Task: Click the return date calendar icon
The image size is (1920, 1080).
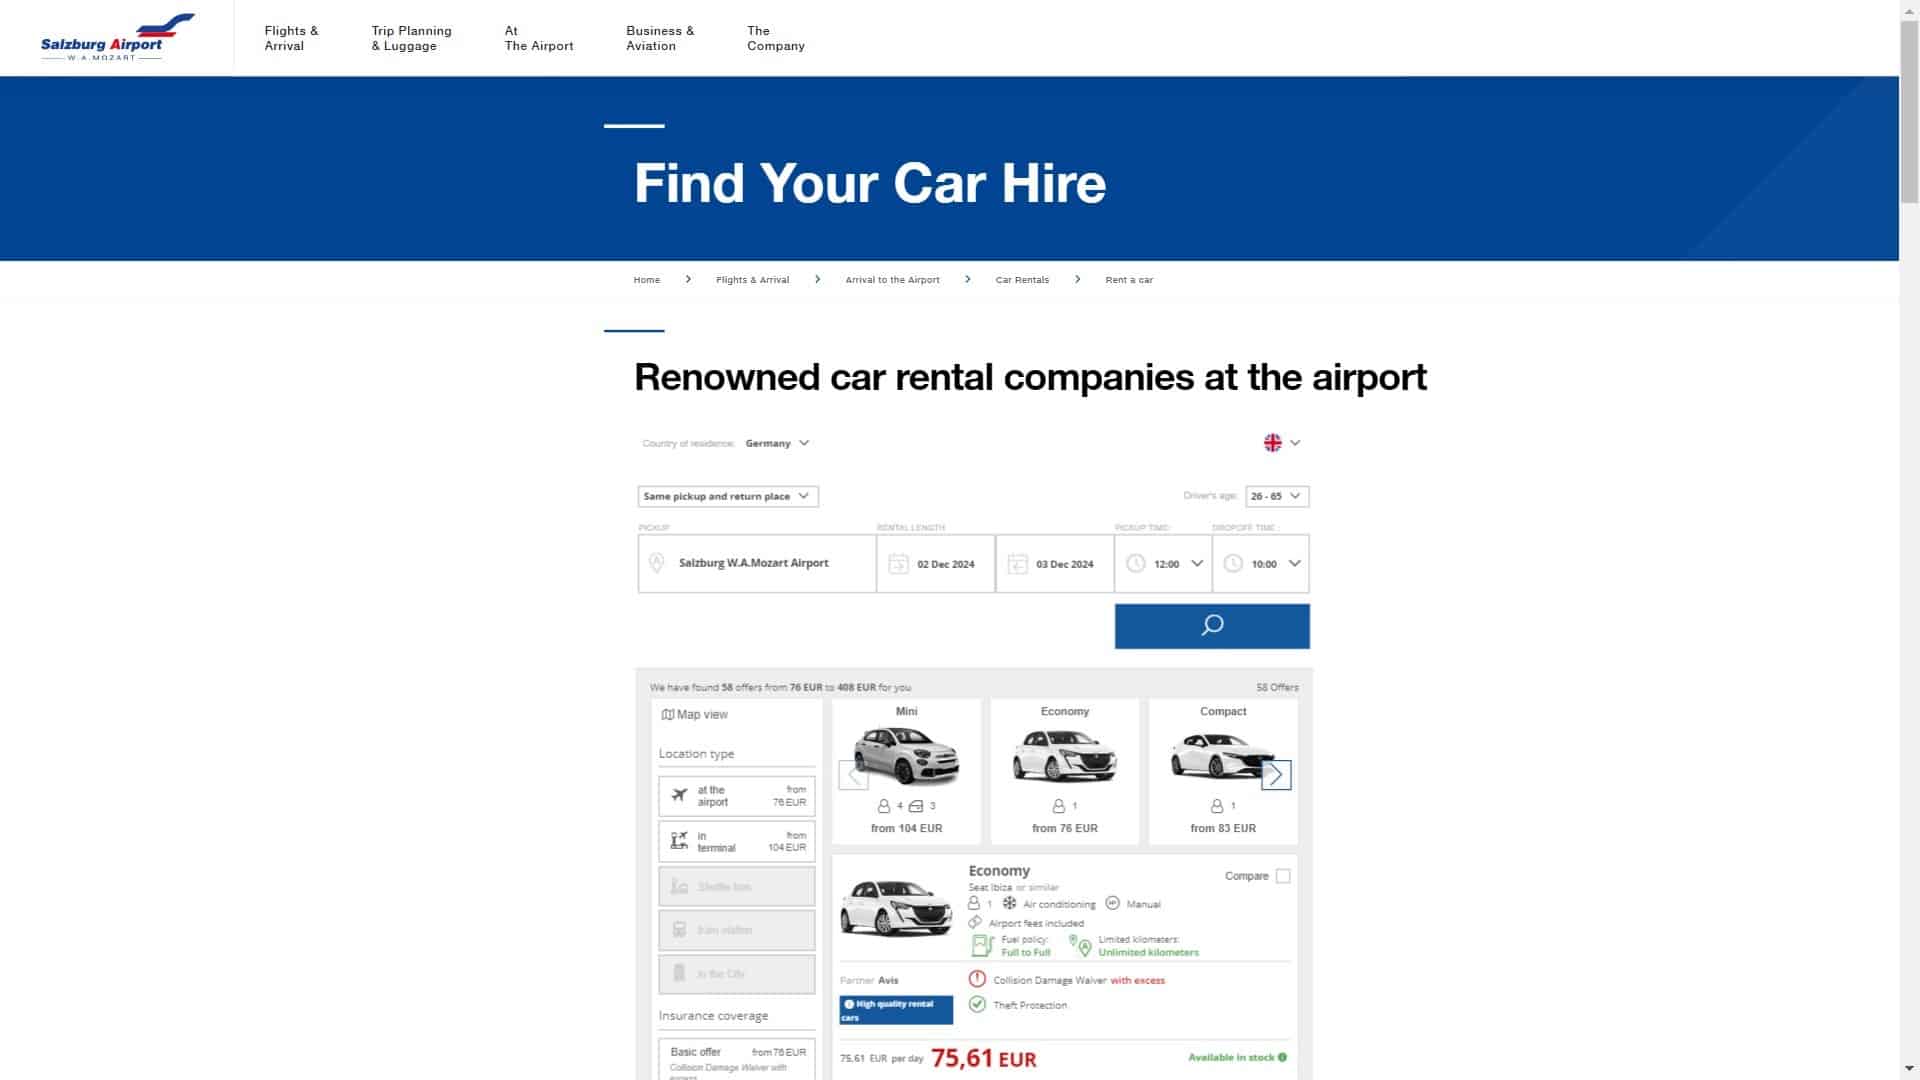Action: coord(1017,564)
